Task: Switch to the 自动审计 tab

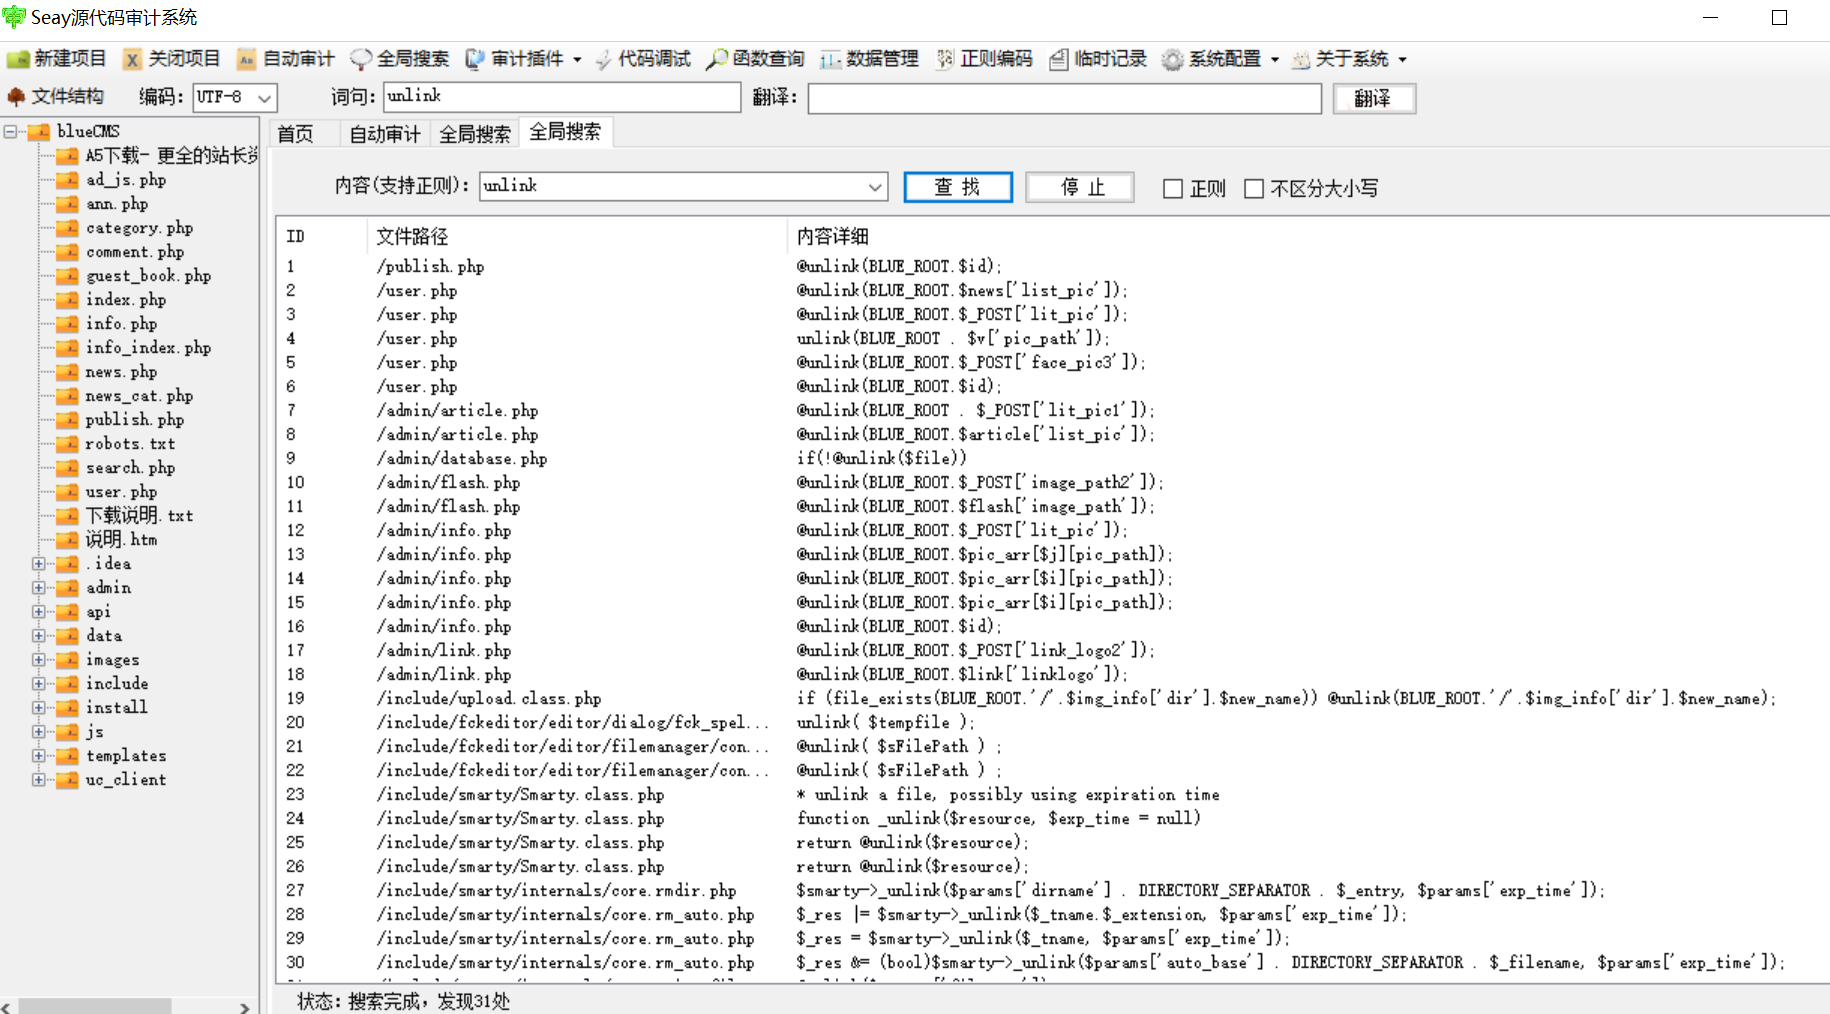Action: [385, 134]
